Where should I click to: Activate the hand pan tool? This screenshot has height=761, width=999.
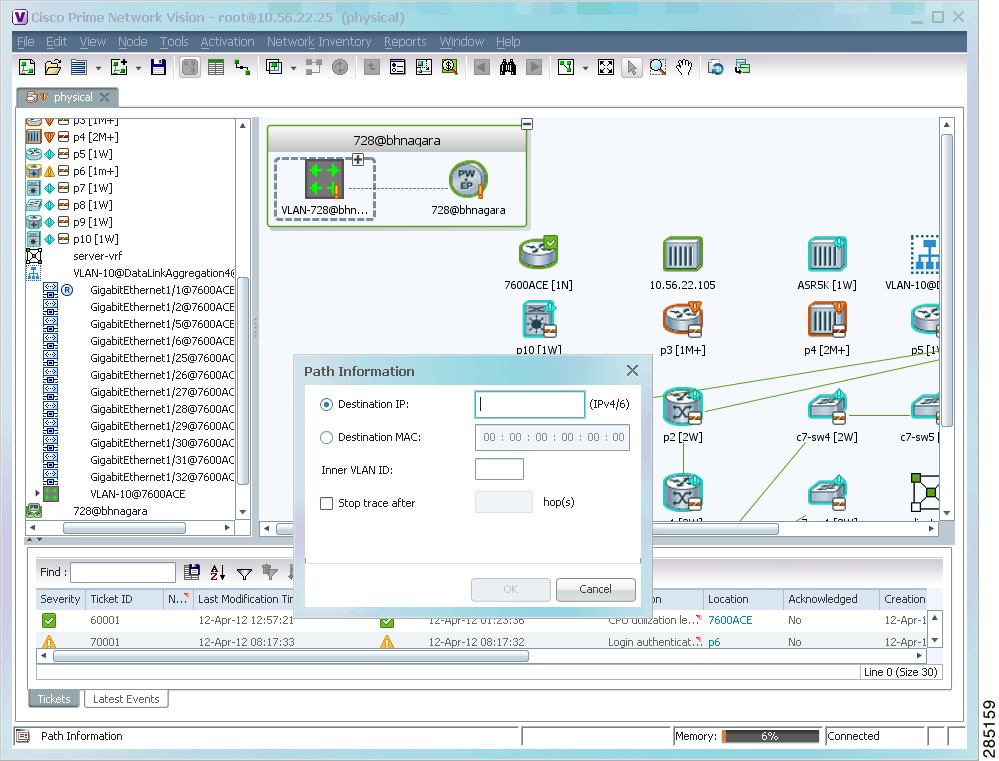click(684, 67)
